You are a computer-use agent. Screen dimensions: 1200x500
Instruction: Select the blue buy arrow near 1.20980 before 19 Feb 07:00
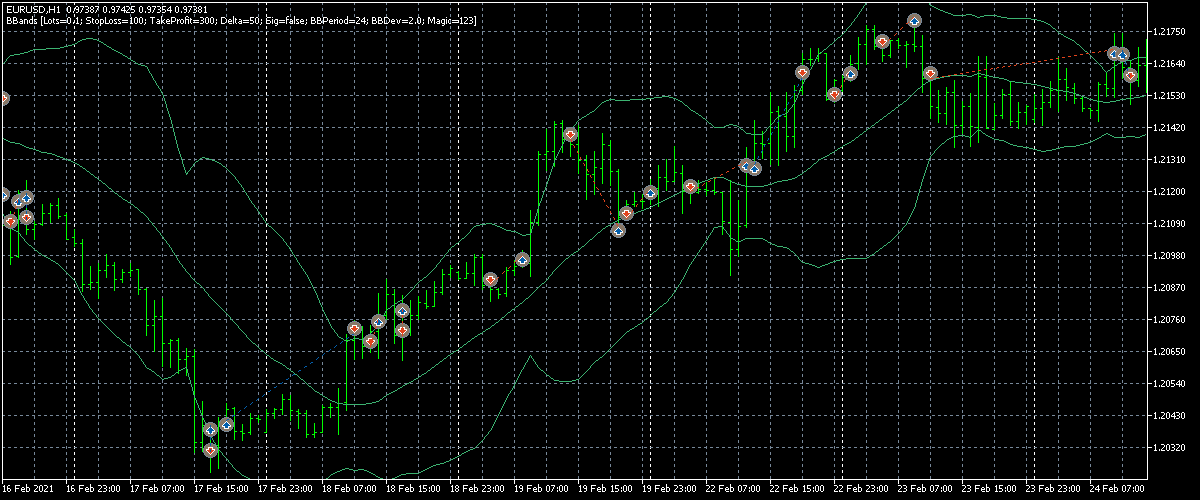point(522,259)
